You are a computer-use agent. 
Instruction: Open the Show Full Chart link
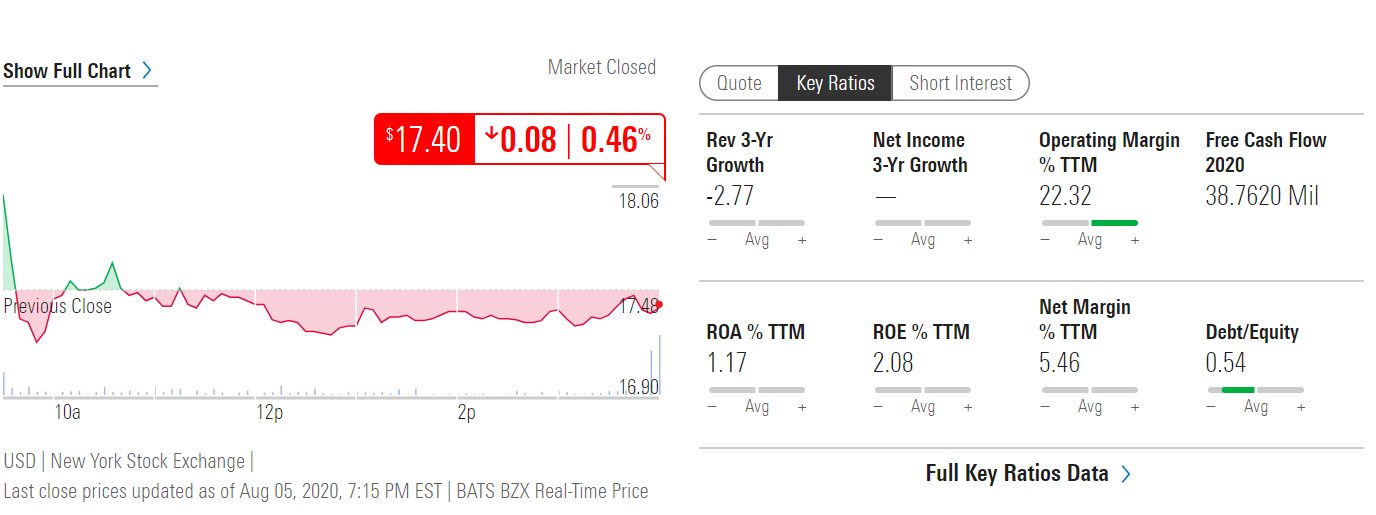click(67, 71)
